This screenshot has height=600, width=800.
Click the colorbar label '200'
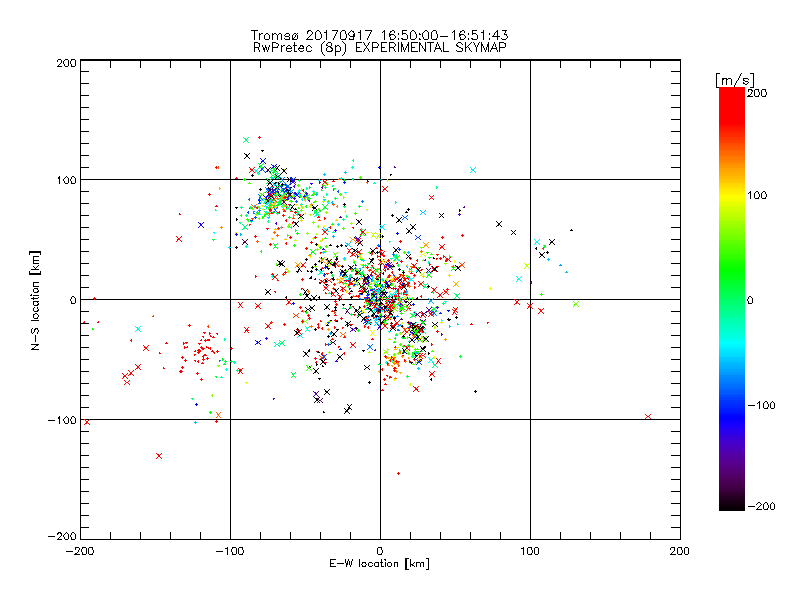click(x=757, y=93)
